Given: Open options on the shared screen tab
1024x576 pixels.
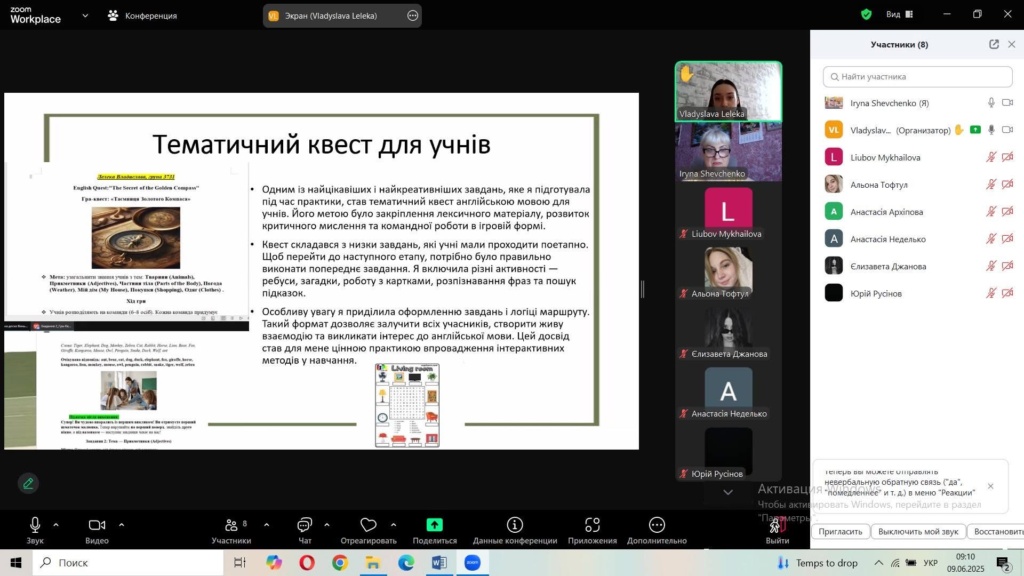Looking at the screenshot, I should (x=413, y=16).
